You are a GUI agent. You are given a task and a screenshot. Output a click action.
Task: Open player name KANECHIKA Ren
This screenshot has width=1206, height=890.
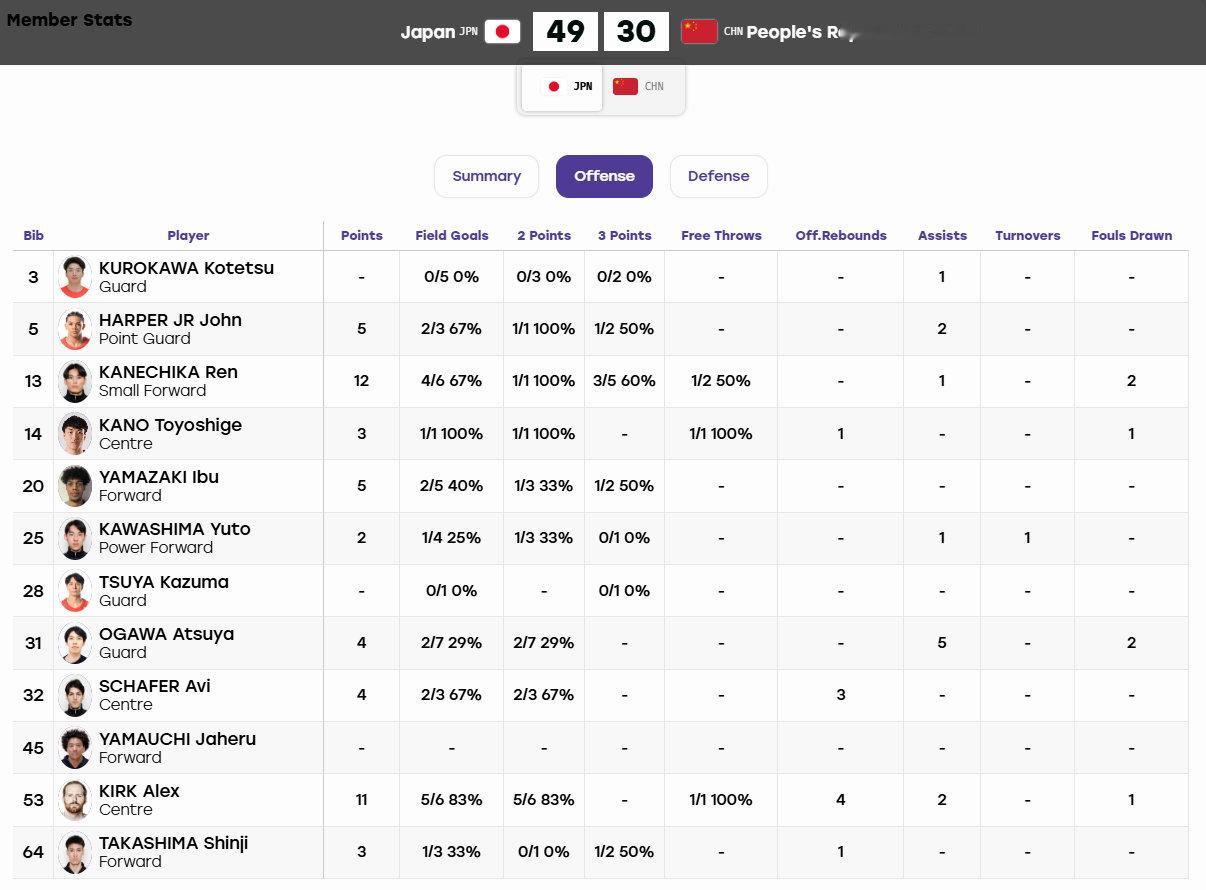click(168, 372)
